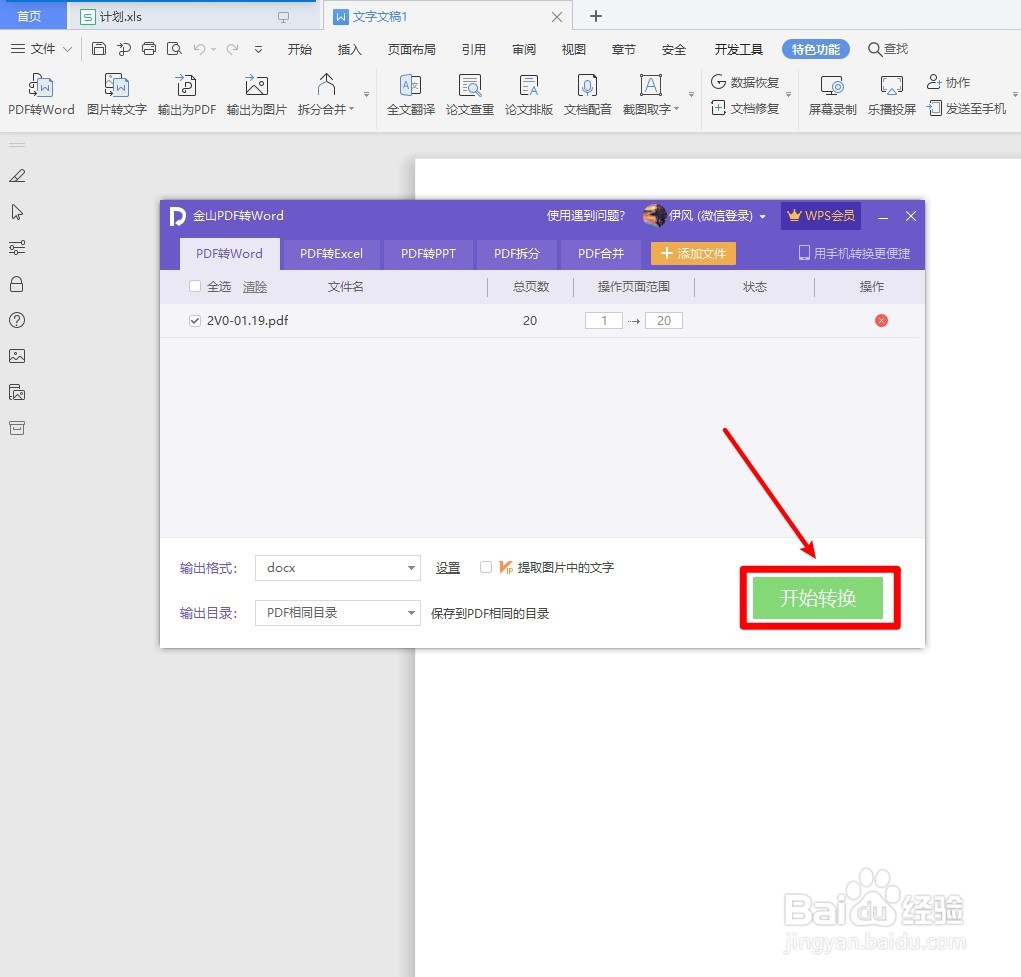The image size is (1021, 977).
Task: Open the PDF转Word ribbon tool
Action: (x=41, y=94)
